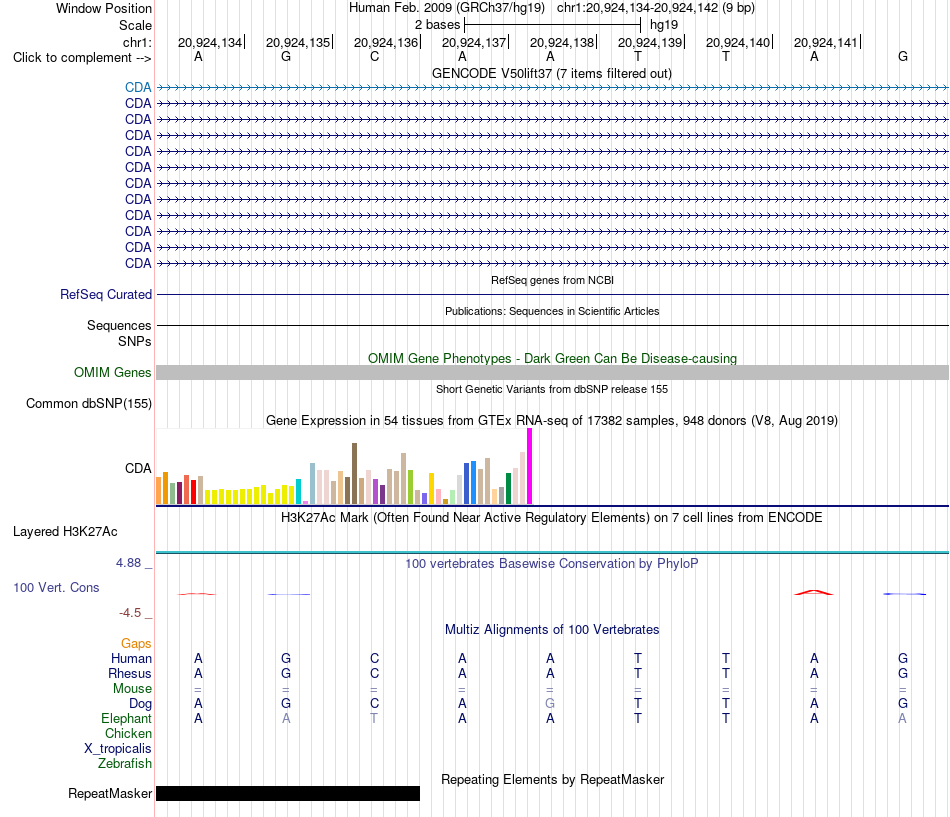
Task: Select the Chicken alignment row label
Action: point(128,733)
